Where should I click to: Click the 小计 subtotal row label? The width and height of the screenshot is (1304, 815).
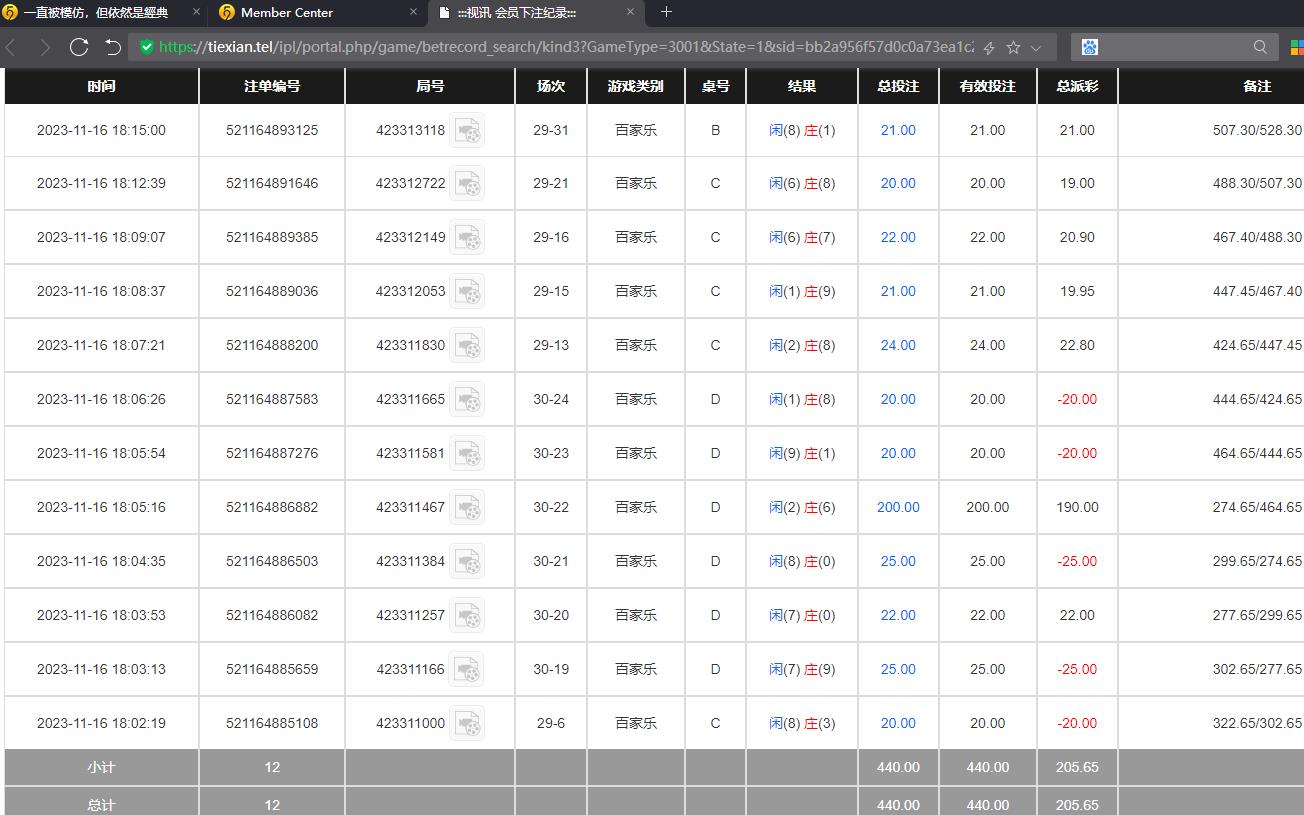tap(101, 768)
